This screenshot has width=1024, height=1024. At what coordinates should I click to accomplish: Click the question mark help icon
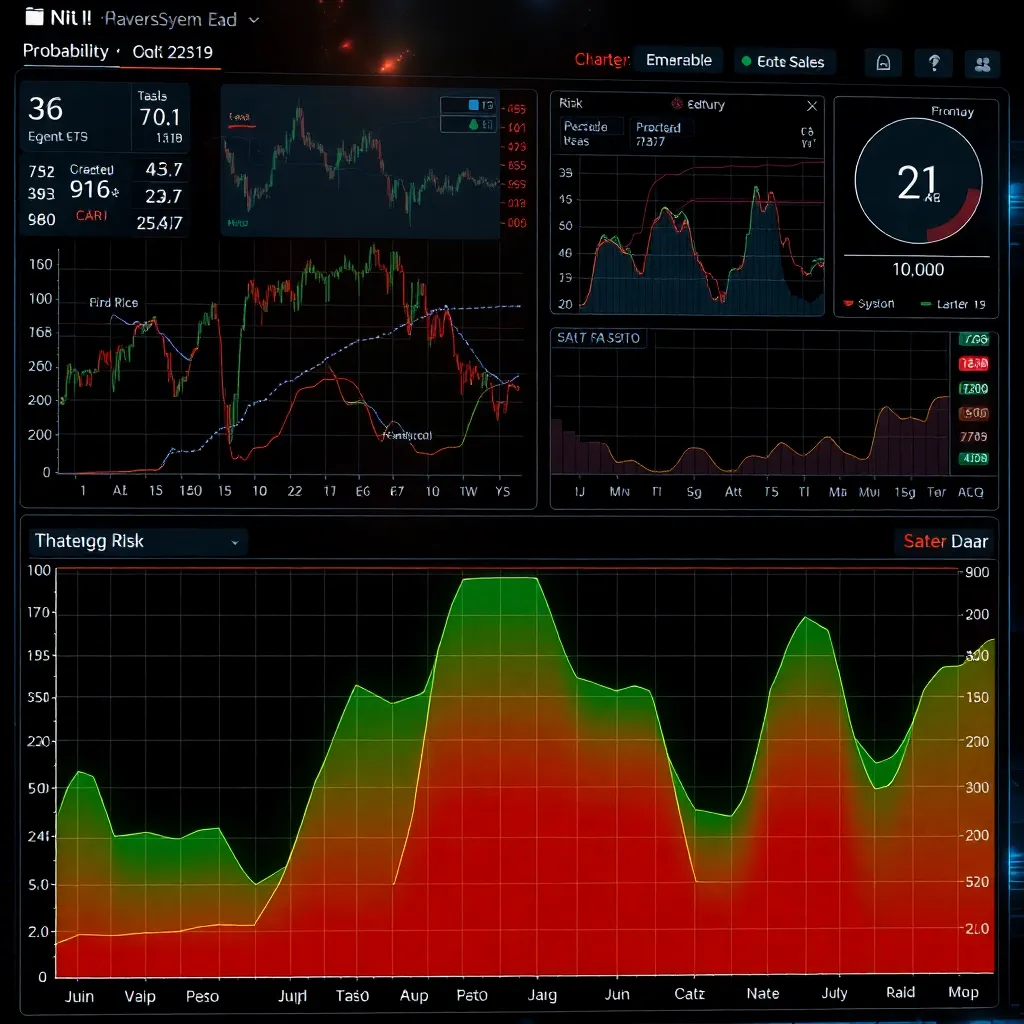pos(934,63)
